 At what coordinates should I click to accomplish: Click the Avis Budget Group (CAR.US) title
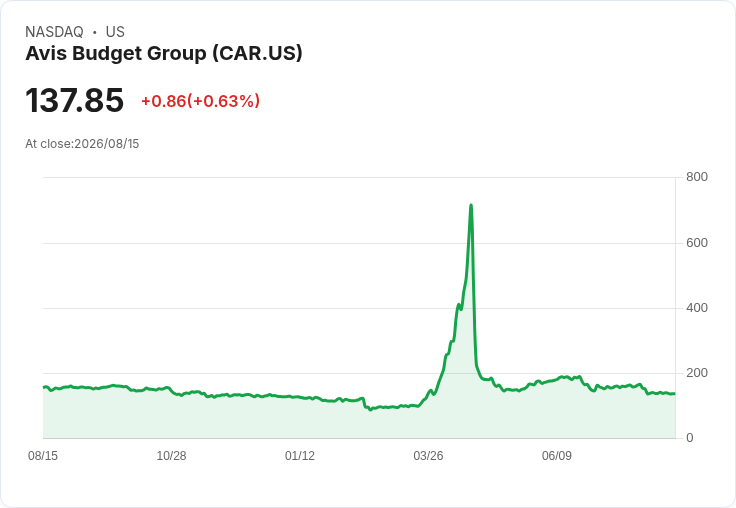164,54
